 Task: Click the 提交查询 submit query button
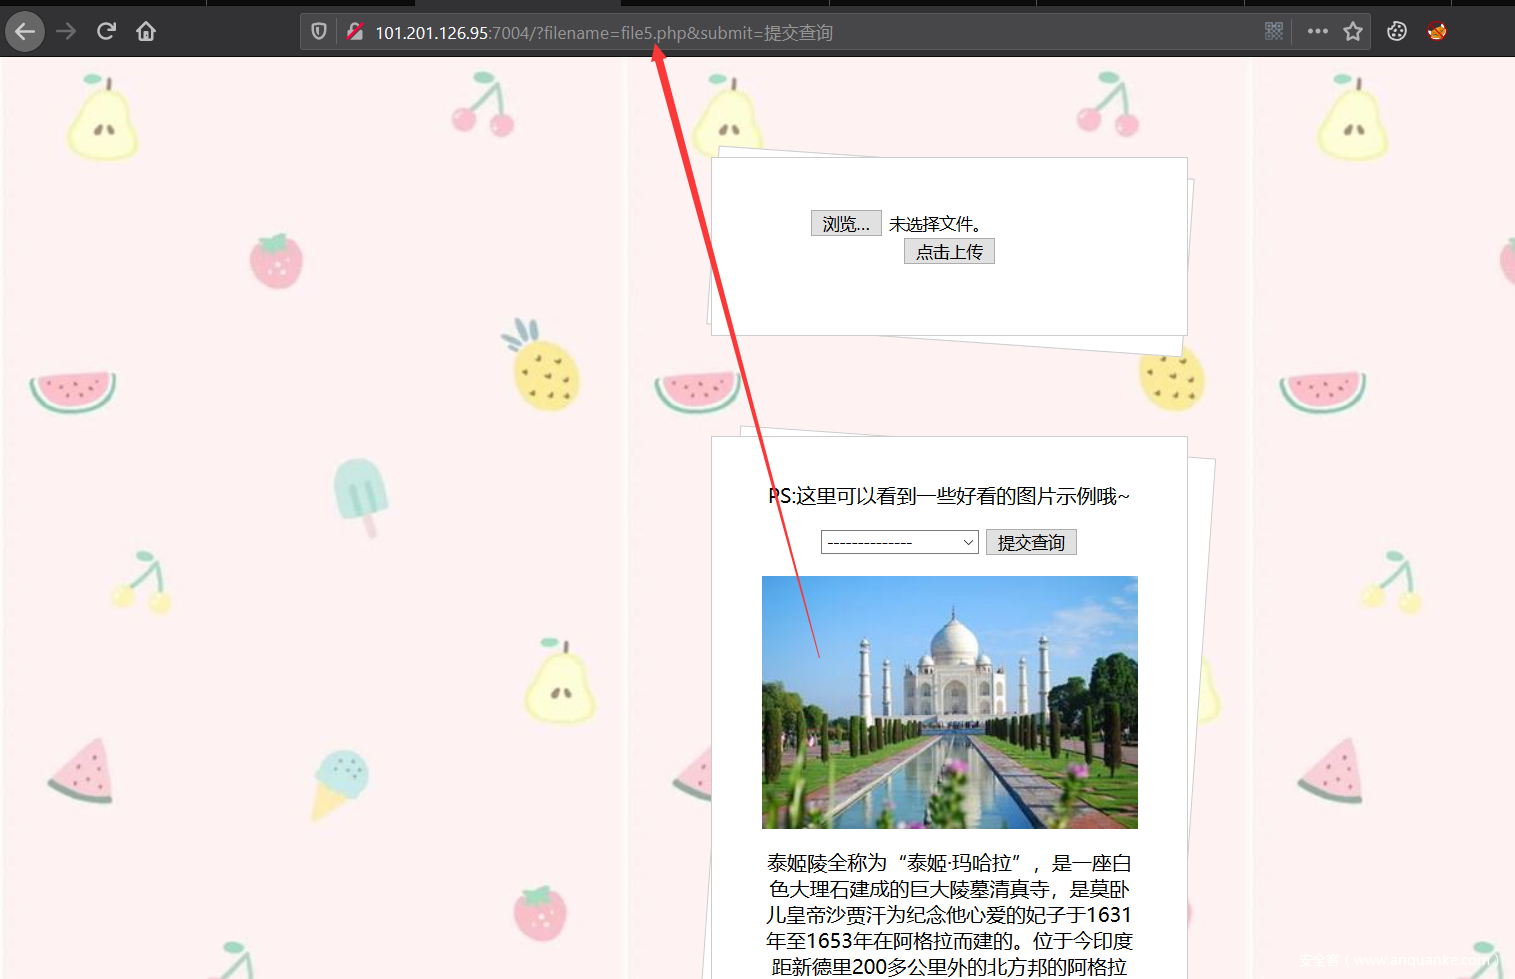click(x=1031, y=542)
